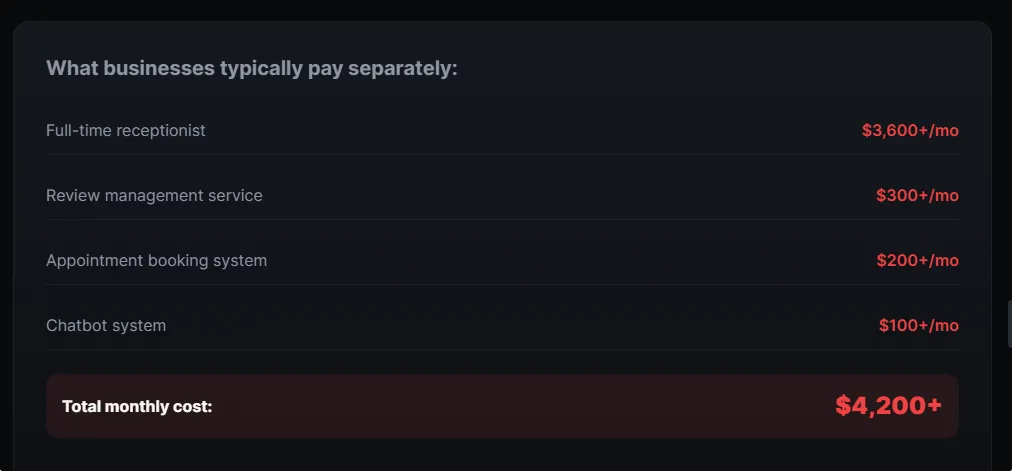This screenshot has width=1012, height=471.
Task: Click the $200+/mo price
Action: click(x=917, y=261)
